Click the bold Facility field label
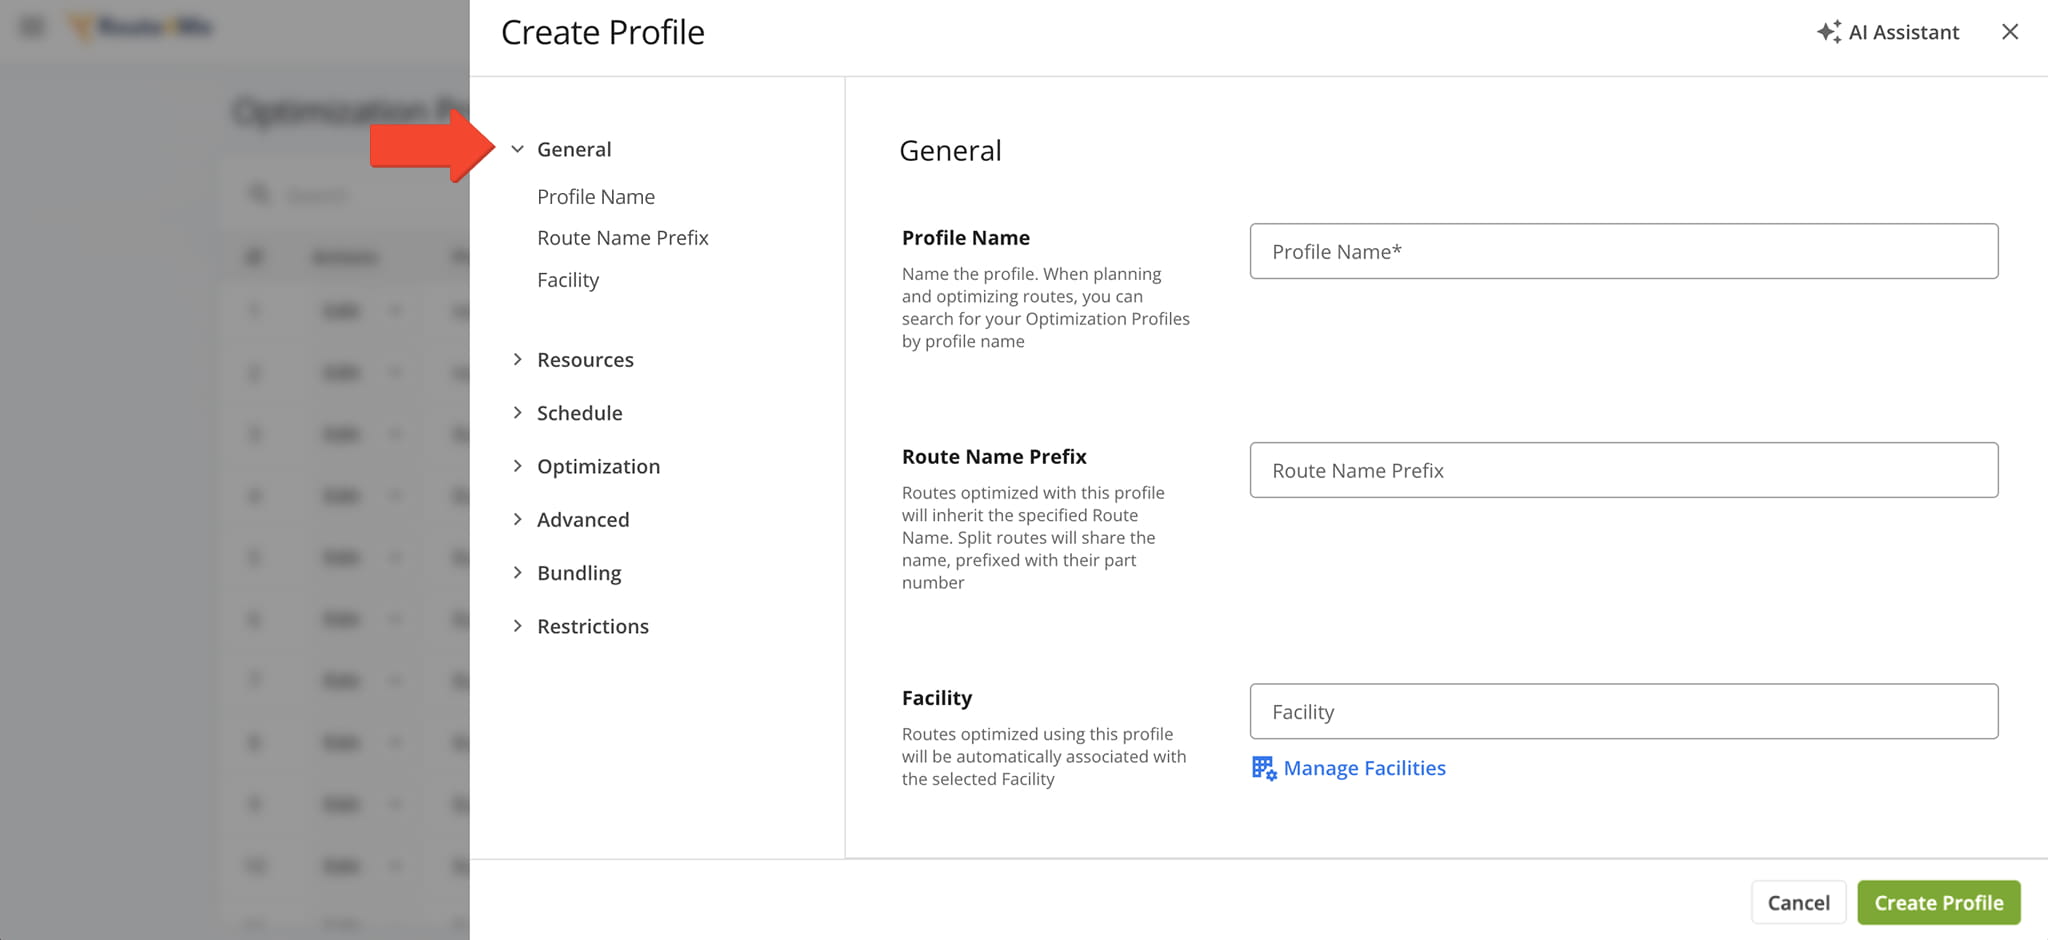 point(937,698)
